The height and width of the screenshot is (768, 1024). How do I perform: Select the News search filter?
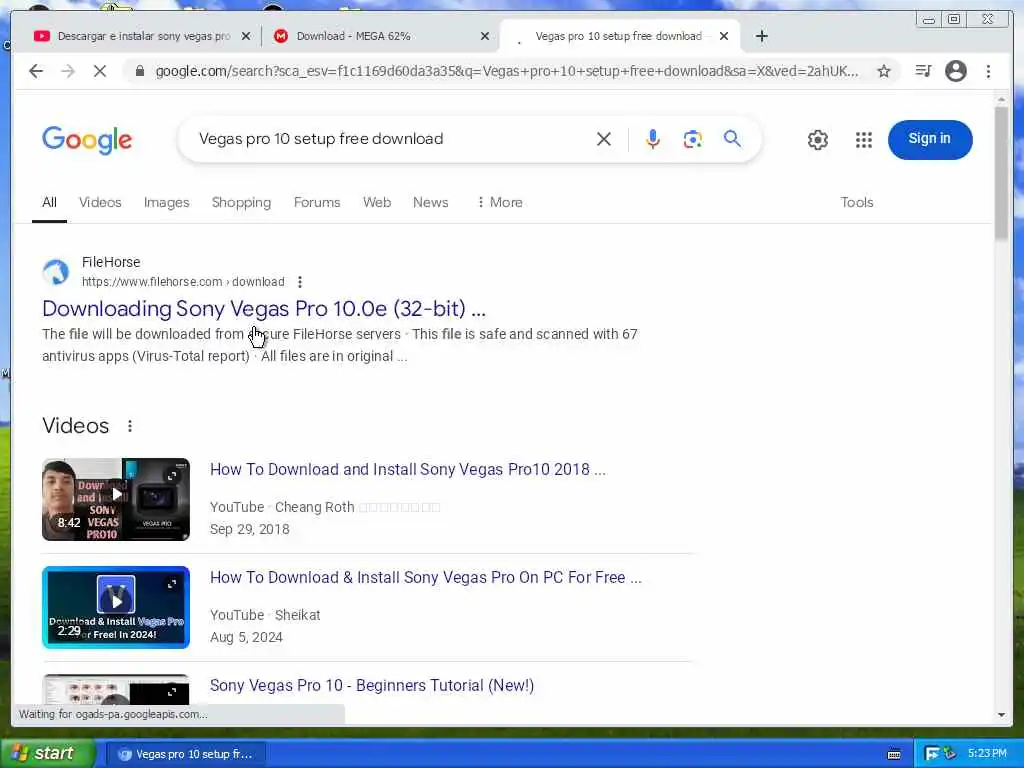(430, 202)
